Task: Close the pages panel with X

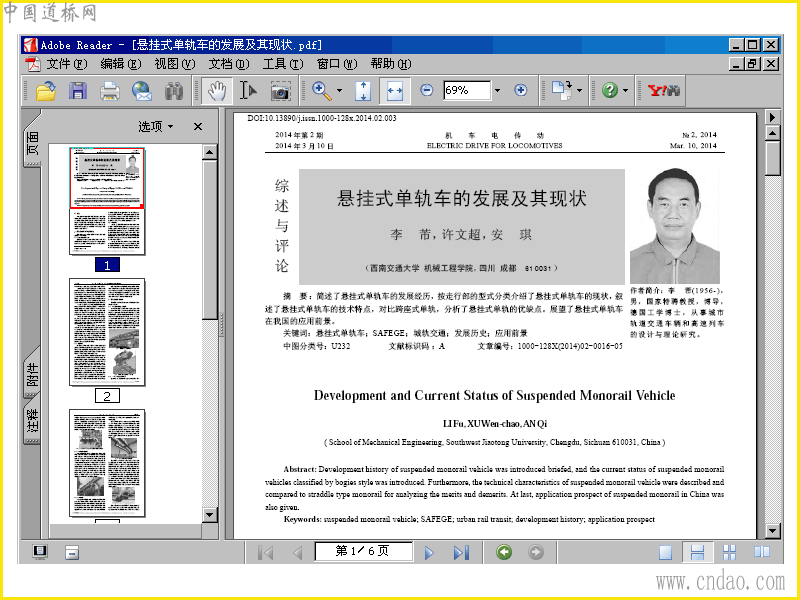Action: click(x=198, y=126)
